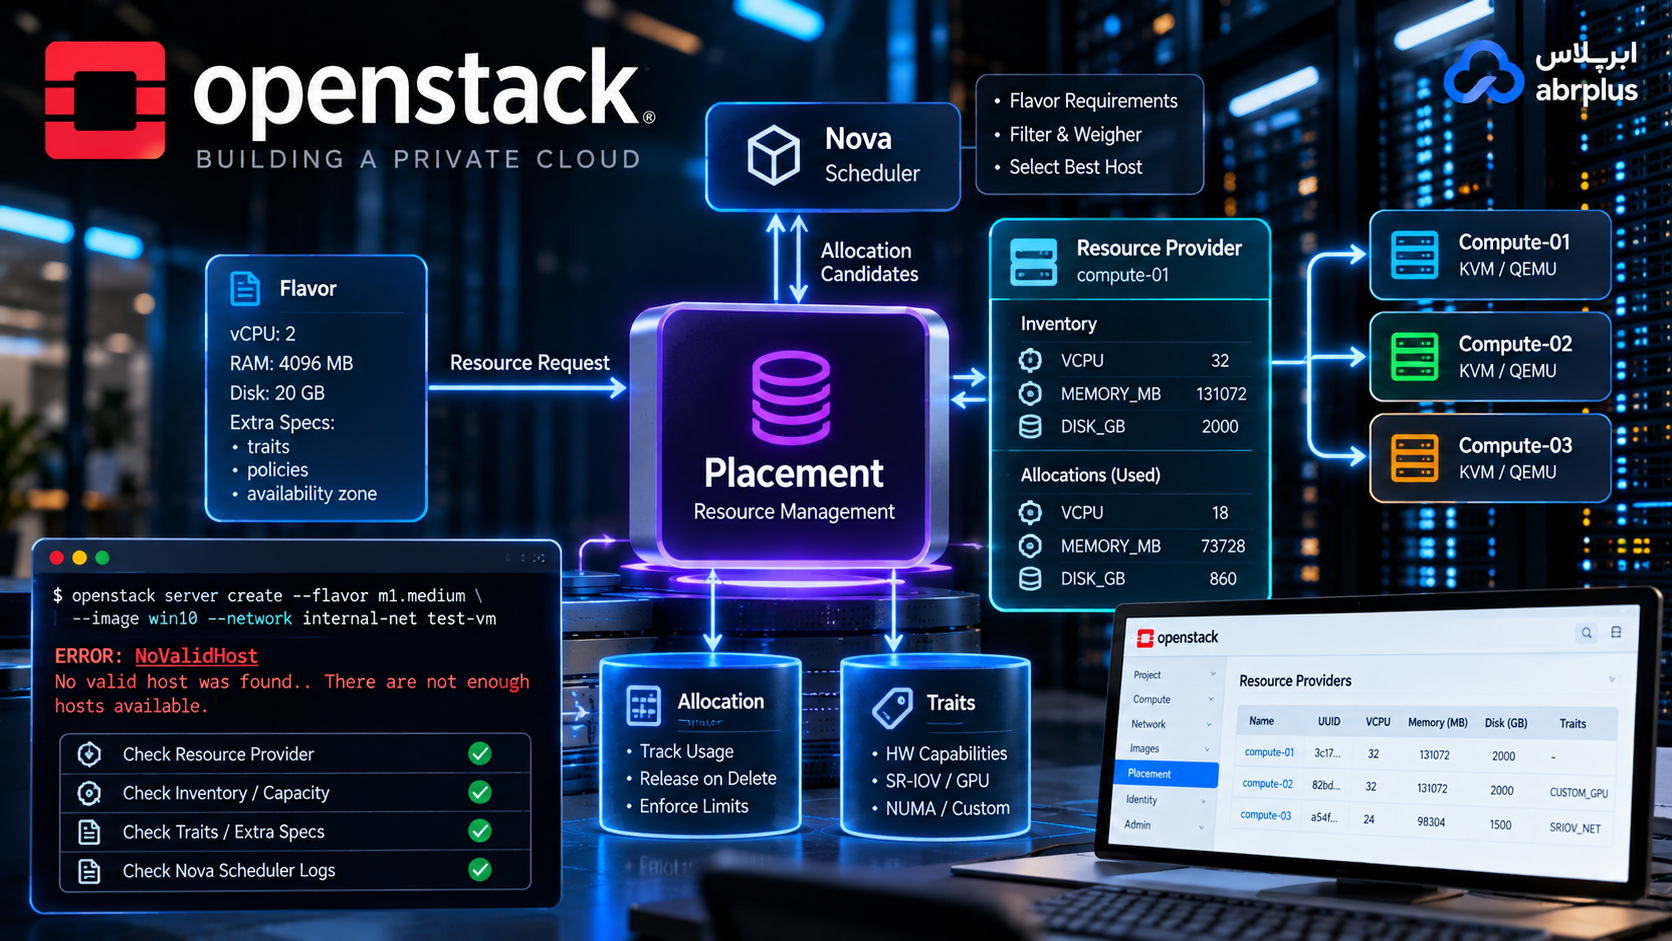Expand the Admin section chevron in the sidebar
This screenshot has height=941, width=1672.
click(x=1201, y=826)
